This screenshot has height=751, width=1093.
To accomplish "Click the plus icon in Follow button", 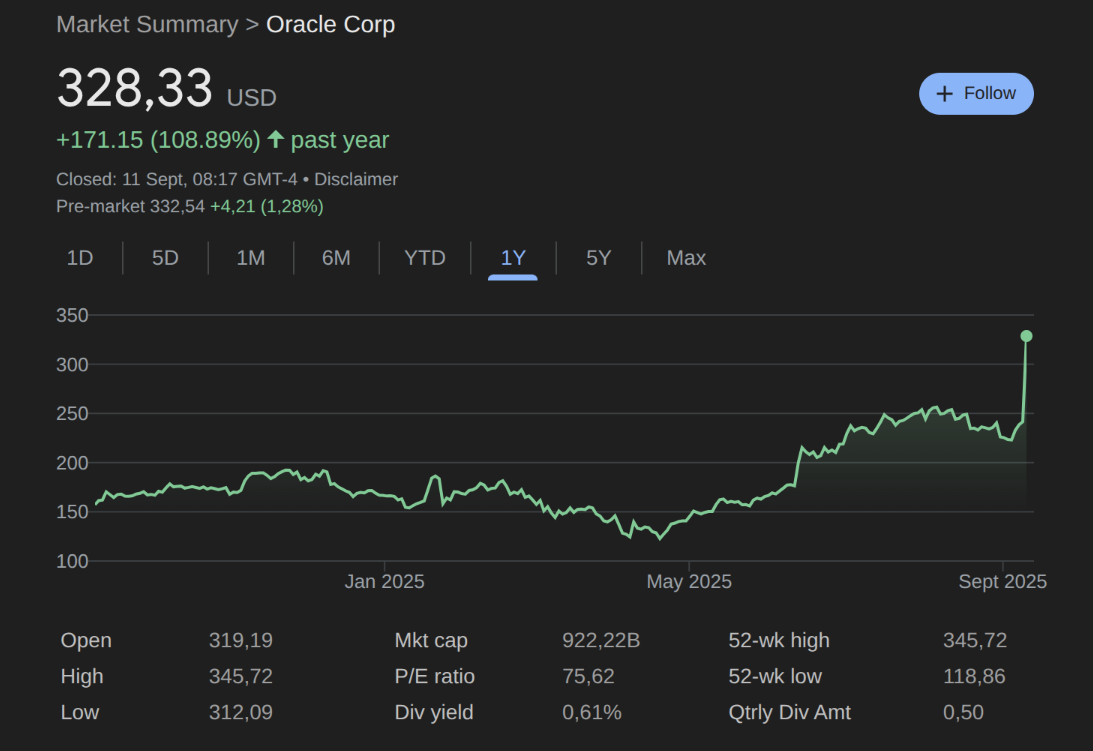I will (945, 93).
